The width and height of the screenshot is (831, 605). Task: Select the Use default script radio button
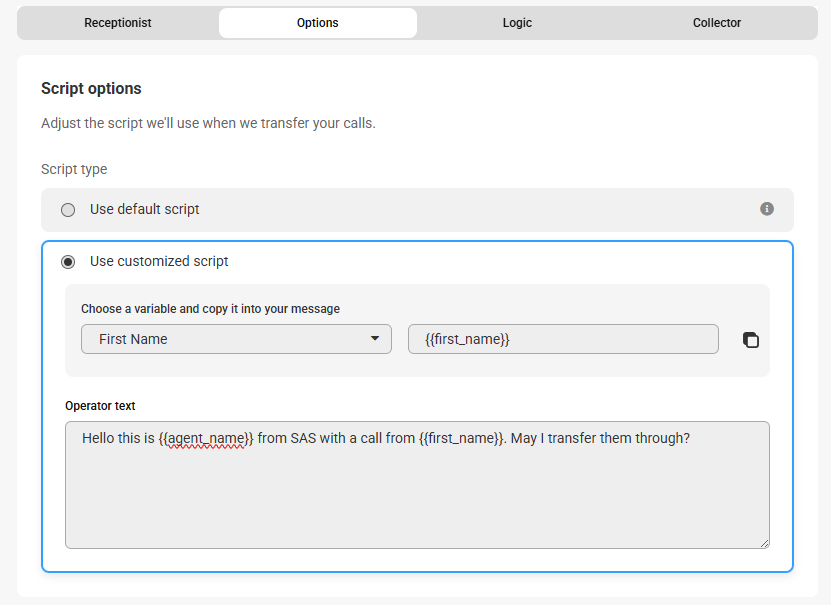coord(68,210)
